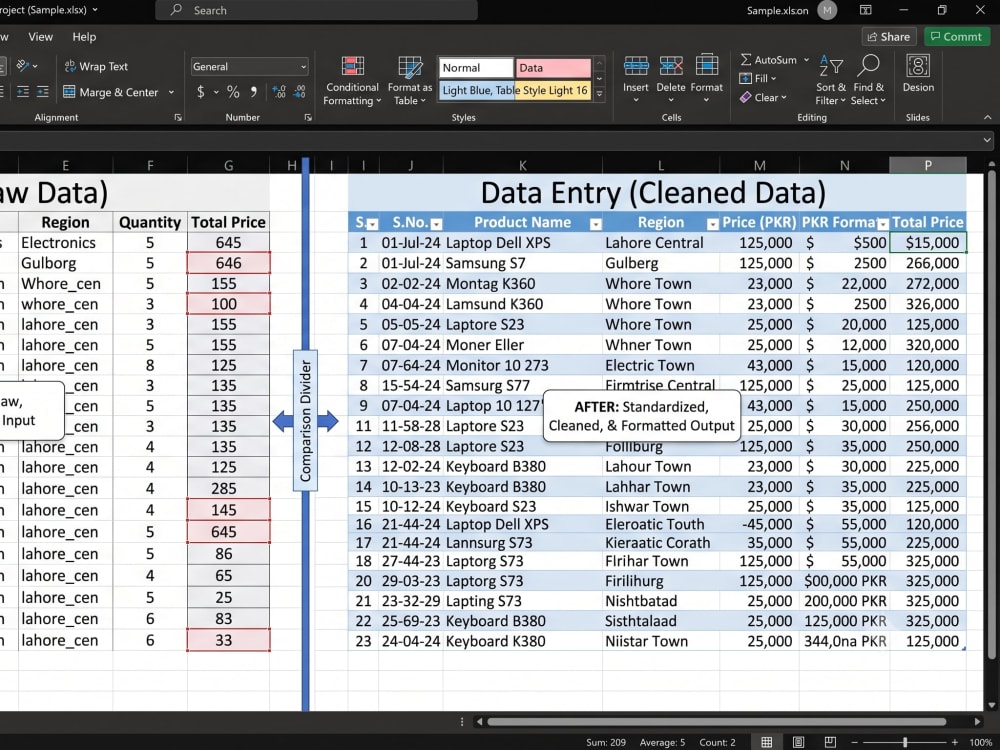Image resolution: width=1000 pixels, height=750 pixels.
Task: Click in the Search box
Action: 316,10
